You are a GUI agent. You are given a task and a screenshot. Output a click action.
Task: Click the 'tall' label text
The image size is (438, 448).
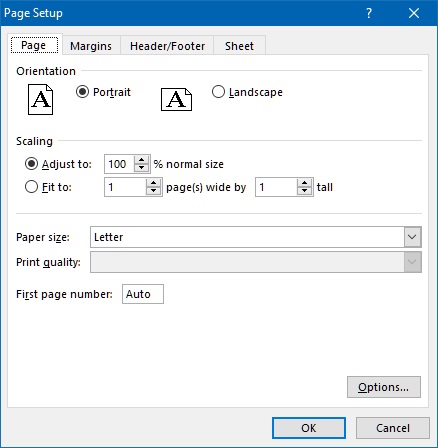[x=325, y=187]
